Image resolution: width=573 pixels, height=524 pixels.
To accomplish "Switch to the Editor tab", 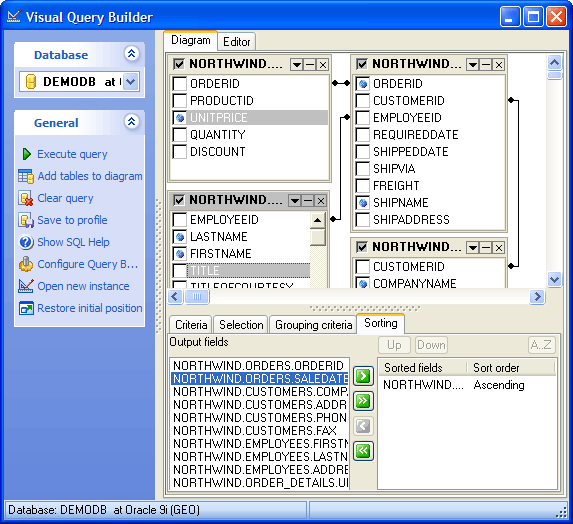I will (236, 42).
